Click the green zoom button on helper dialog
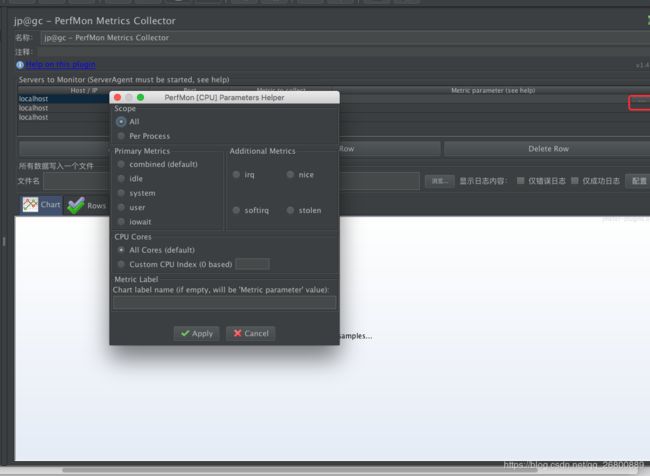The height and width of the screenshot is (476, 650). click(x=141, y=97)
